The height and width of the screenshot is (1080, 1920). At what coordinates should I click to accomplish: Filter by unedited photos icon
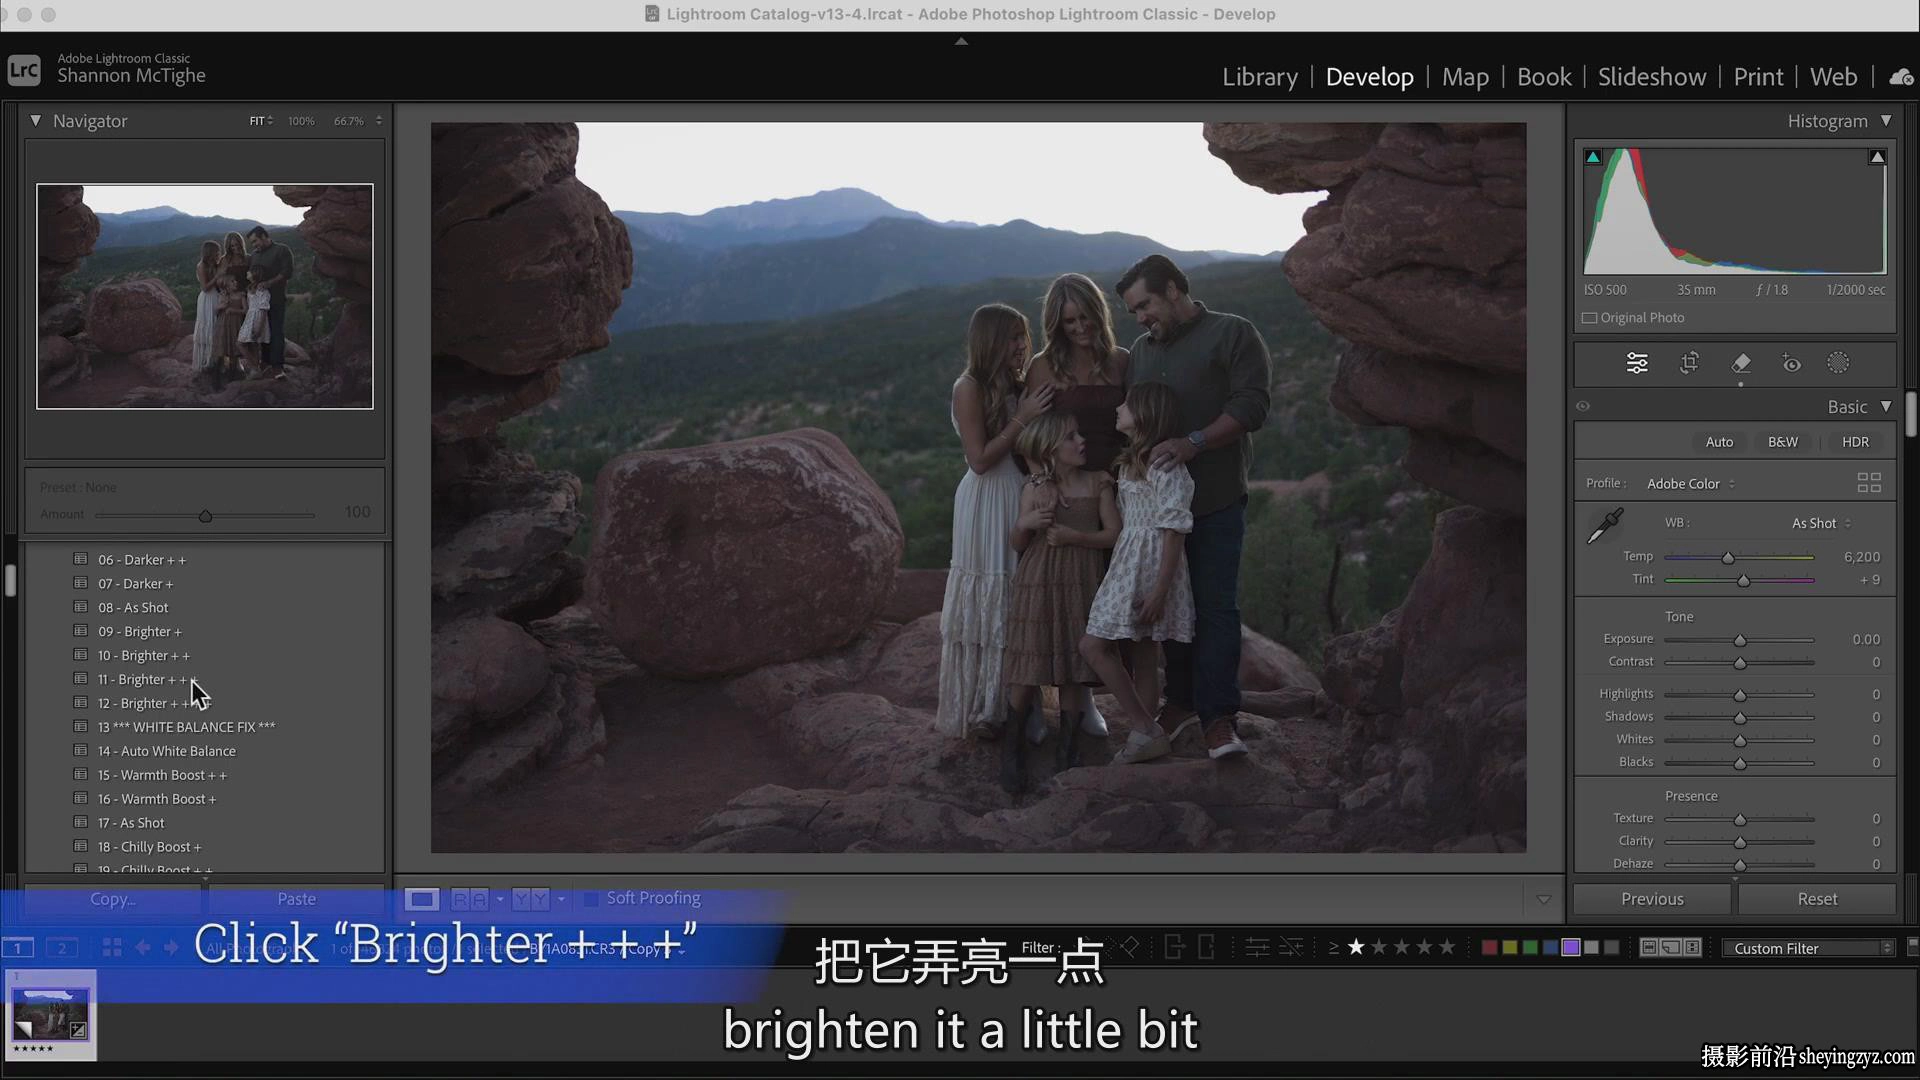(1291, 947)
